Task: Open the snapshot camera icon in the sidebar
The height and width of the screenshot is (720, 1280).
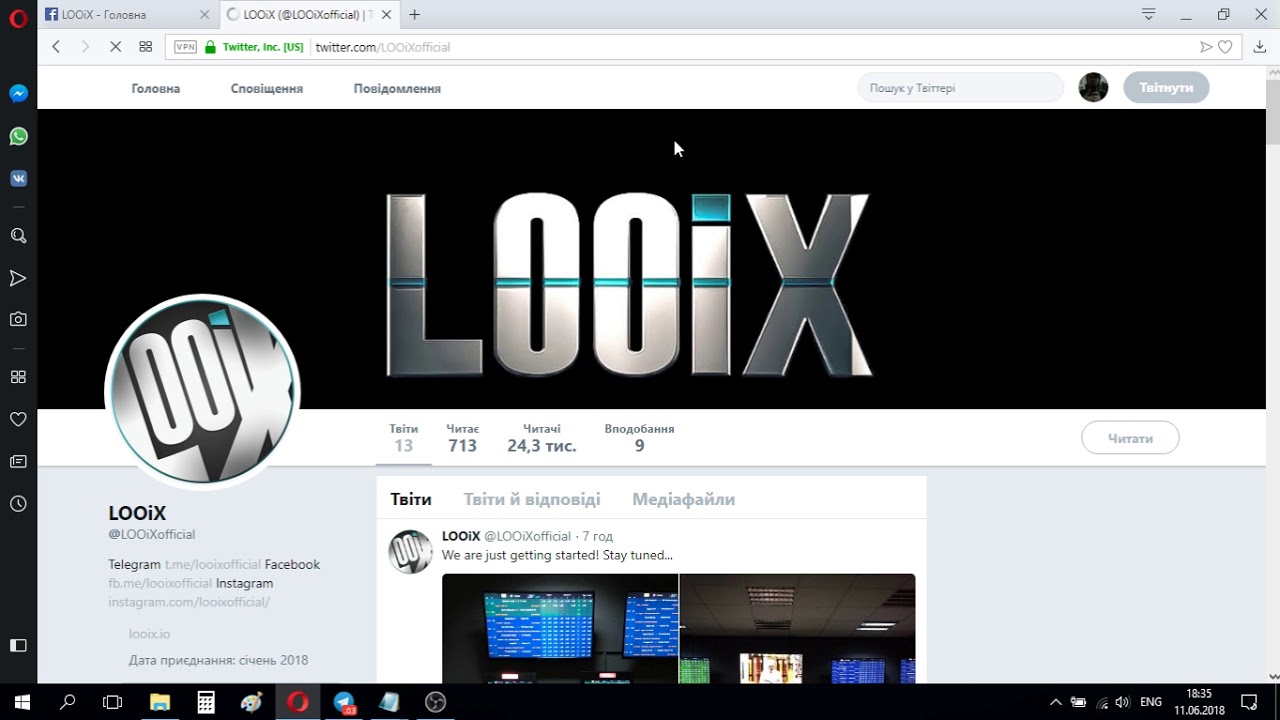Action: [x=18, y=319]
